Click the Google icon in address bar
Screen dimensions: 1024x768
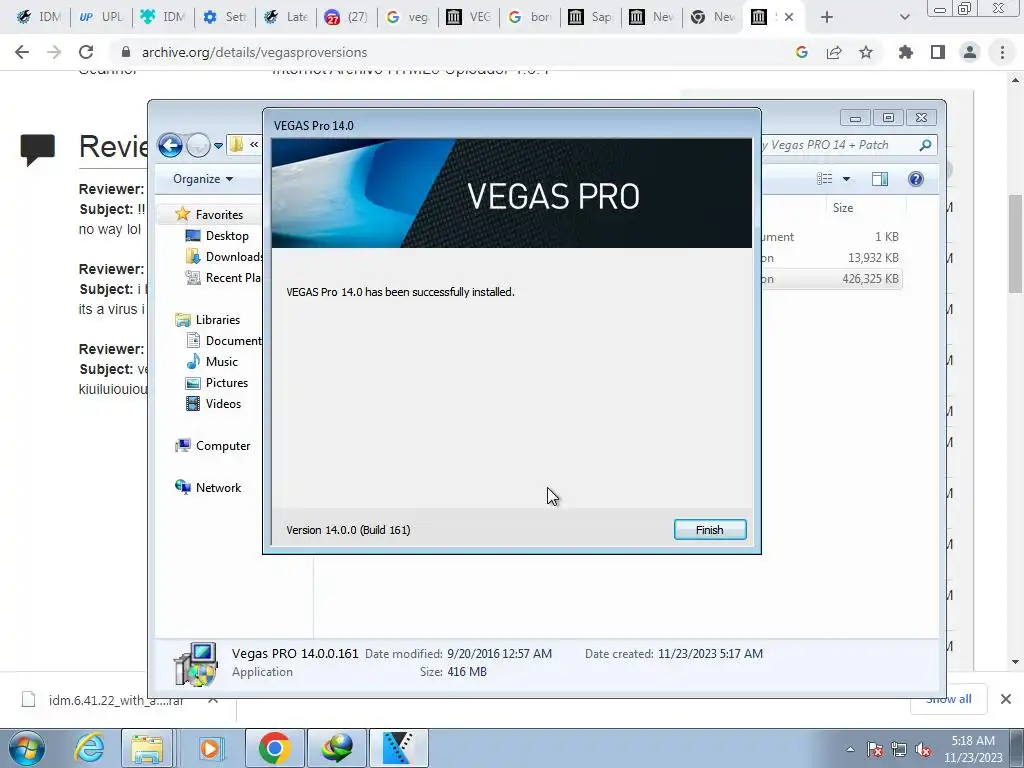[x=802, y=52]
